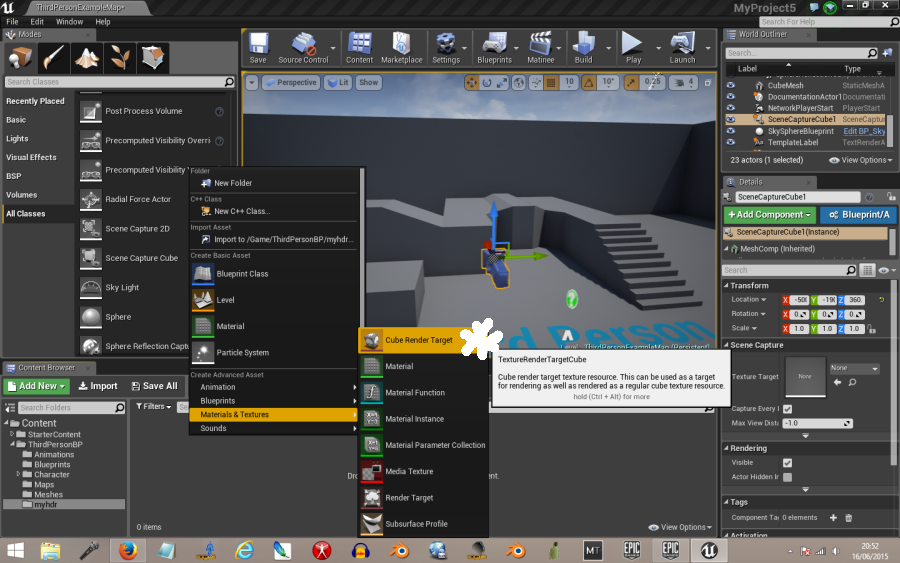Choose Material Function from submenu
This screenshot has height=563, width=900.
click(x=424, y=393)
